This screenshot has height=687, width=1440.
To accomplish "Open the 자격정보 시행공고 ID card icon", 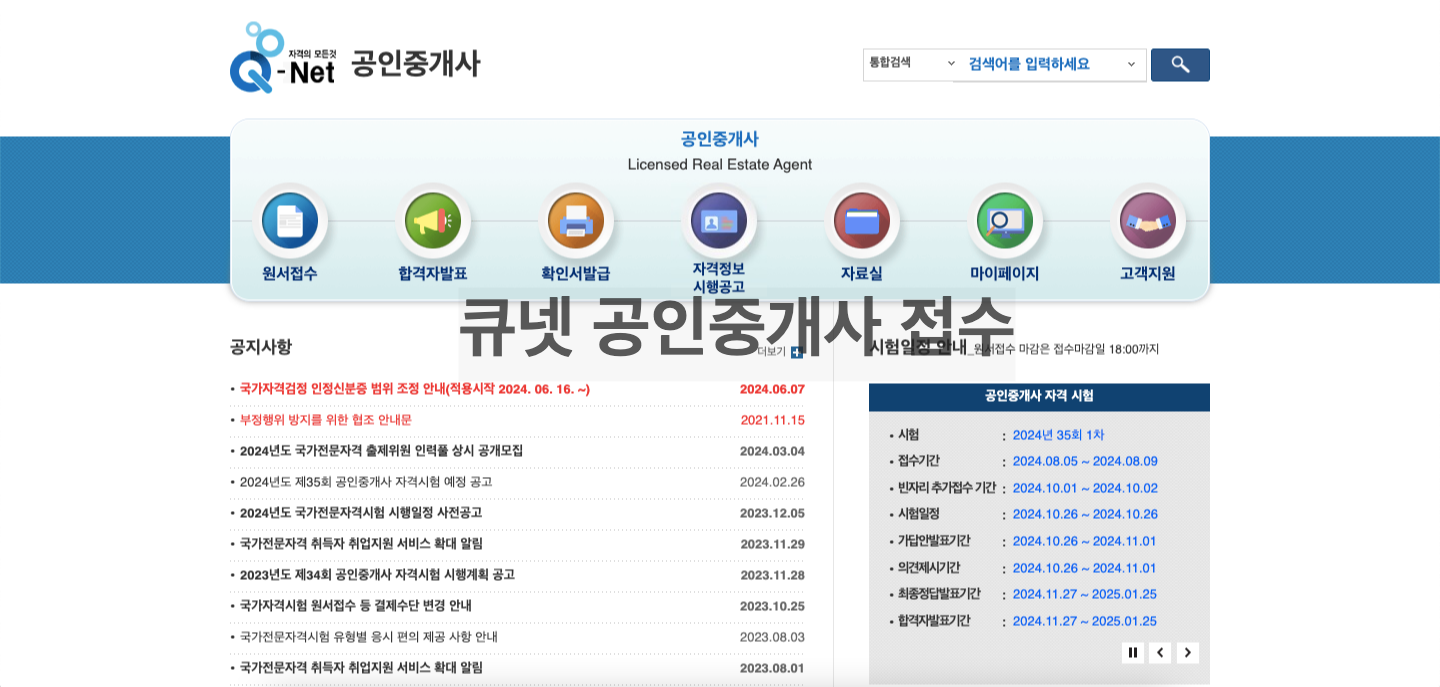I will (719, 221).
